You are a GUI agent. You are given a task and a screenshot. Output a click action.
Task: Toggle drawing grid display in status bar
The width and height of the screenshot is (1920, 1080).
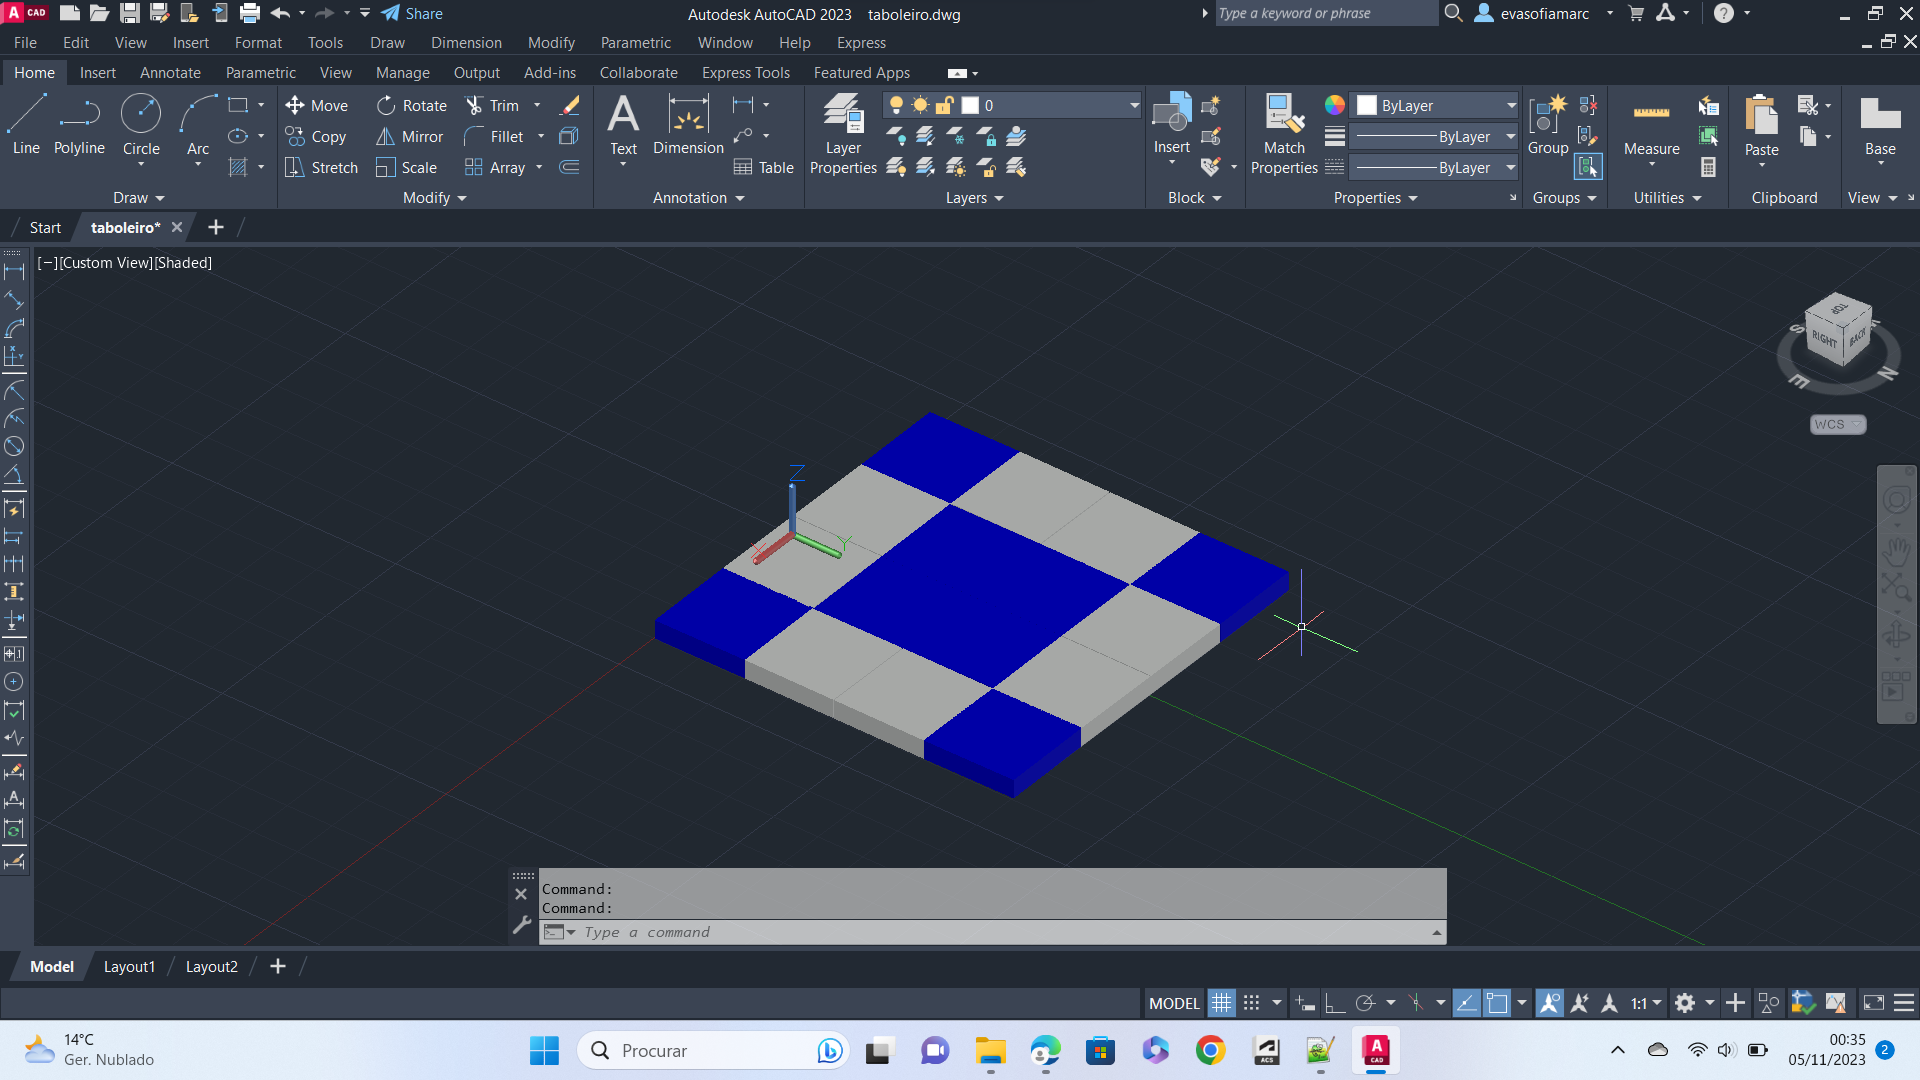1221,1003
